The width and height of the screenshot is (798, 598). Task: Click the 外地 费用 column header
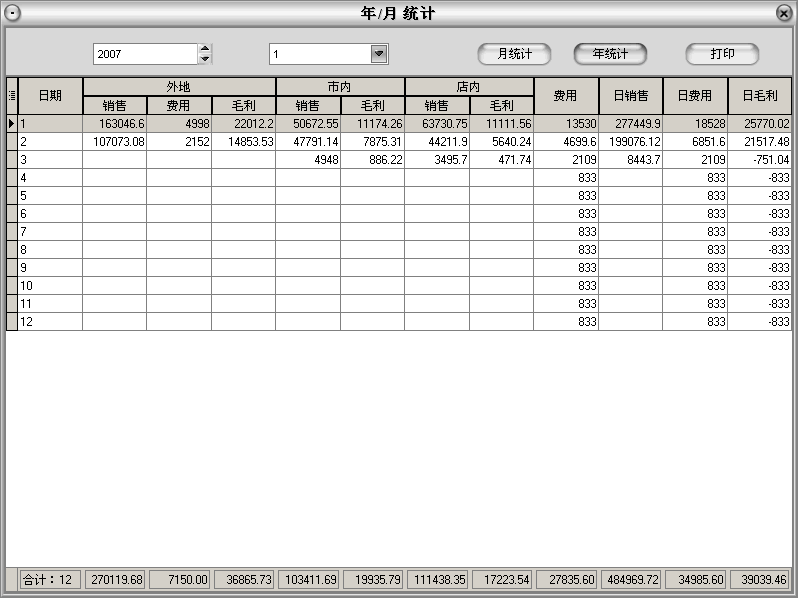pyautogui.click(x=179, y=105)
